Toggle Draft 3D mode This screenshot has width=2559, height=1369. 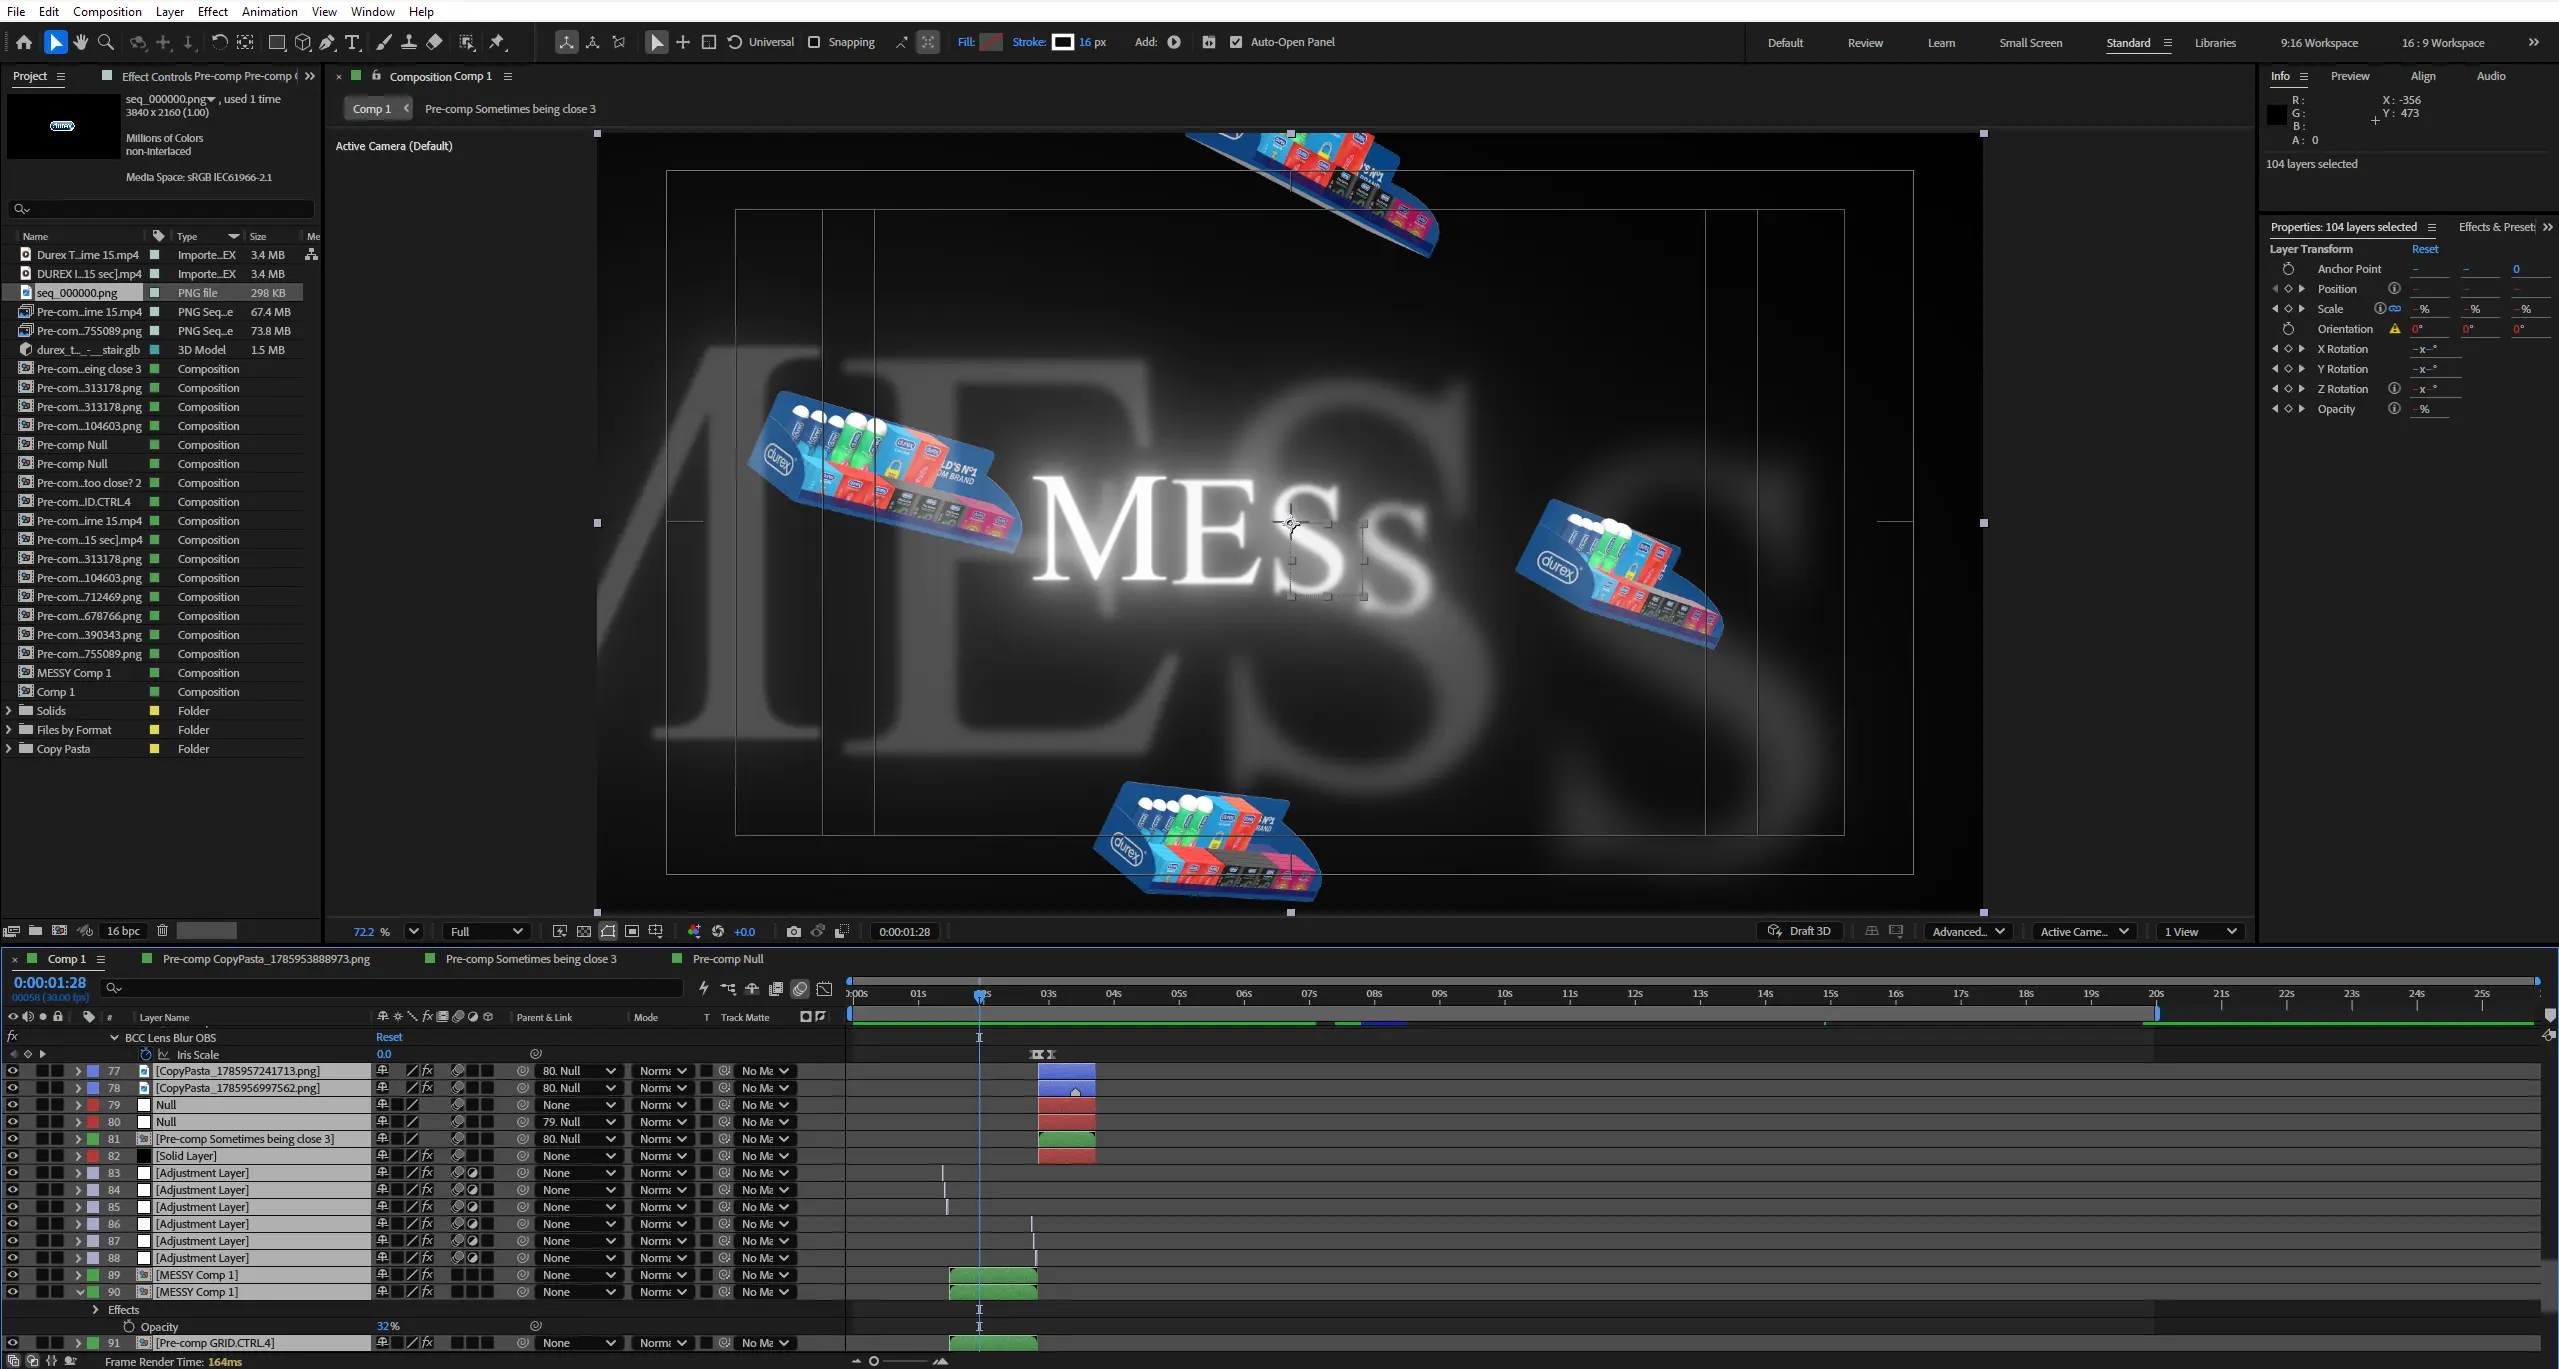click(x=1799, y=931)
